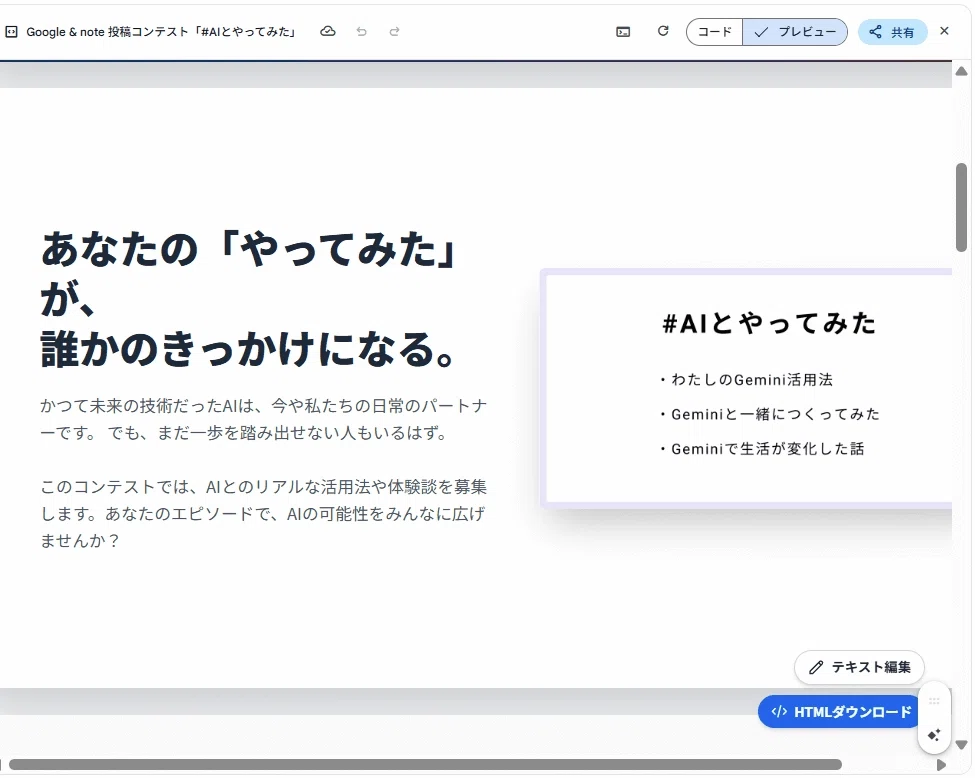Click the bullet Geminiと一緒につくってみた

(770, 414)
